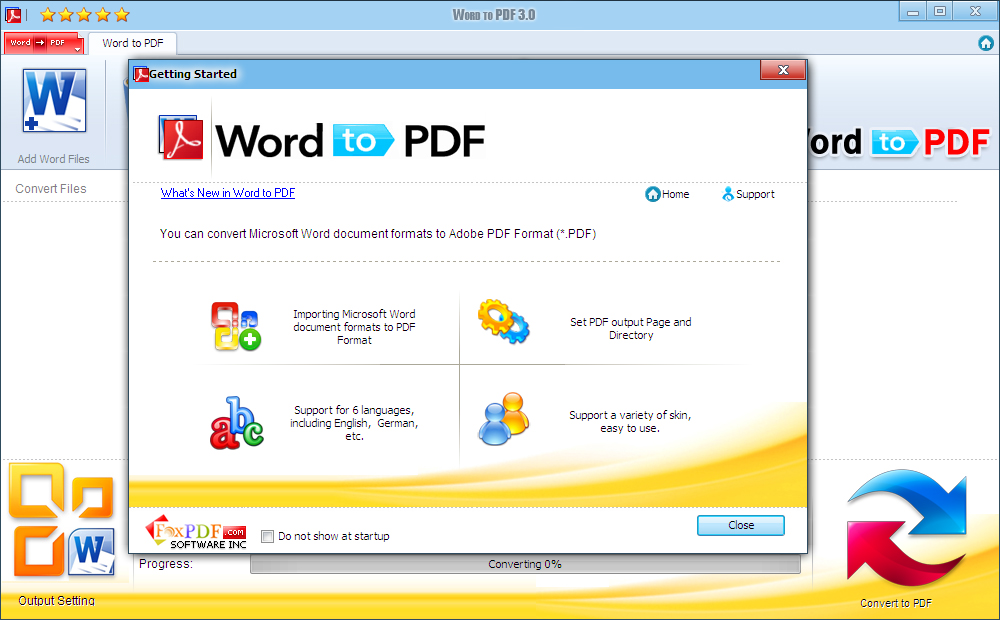Click the PDF app icon in title bar
Viewport: 1000px width, 620px height.
13,14
